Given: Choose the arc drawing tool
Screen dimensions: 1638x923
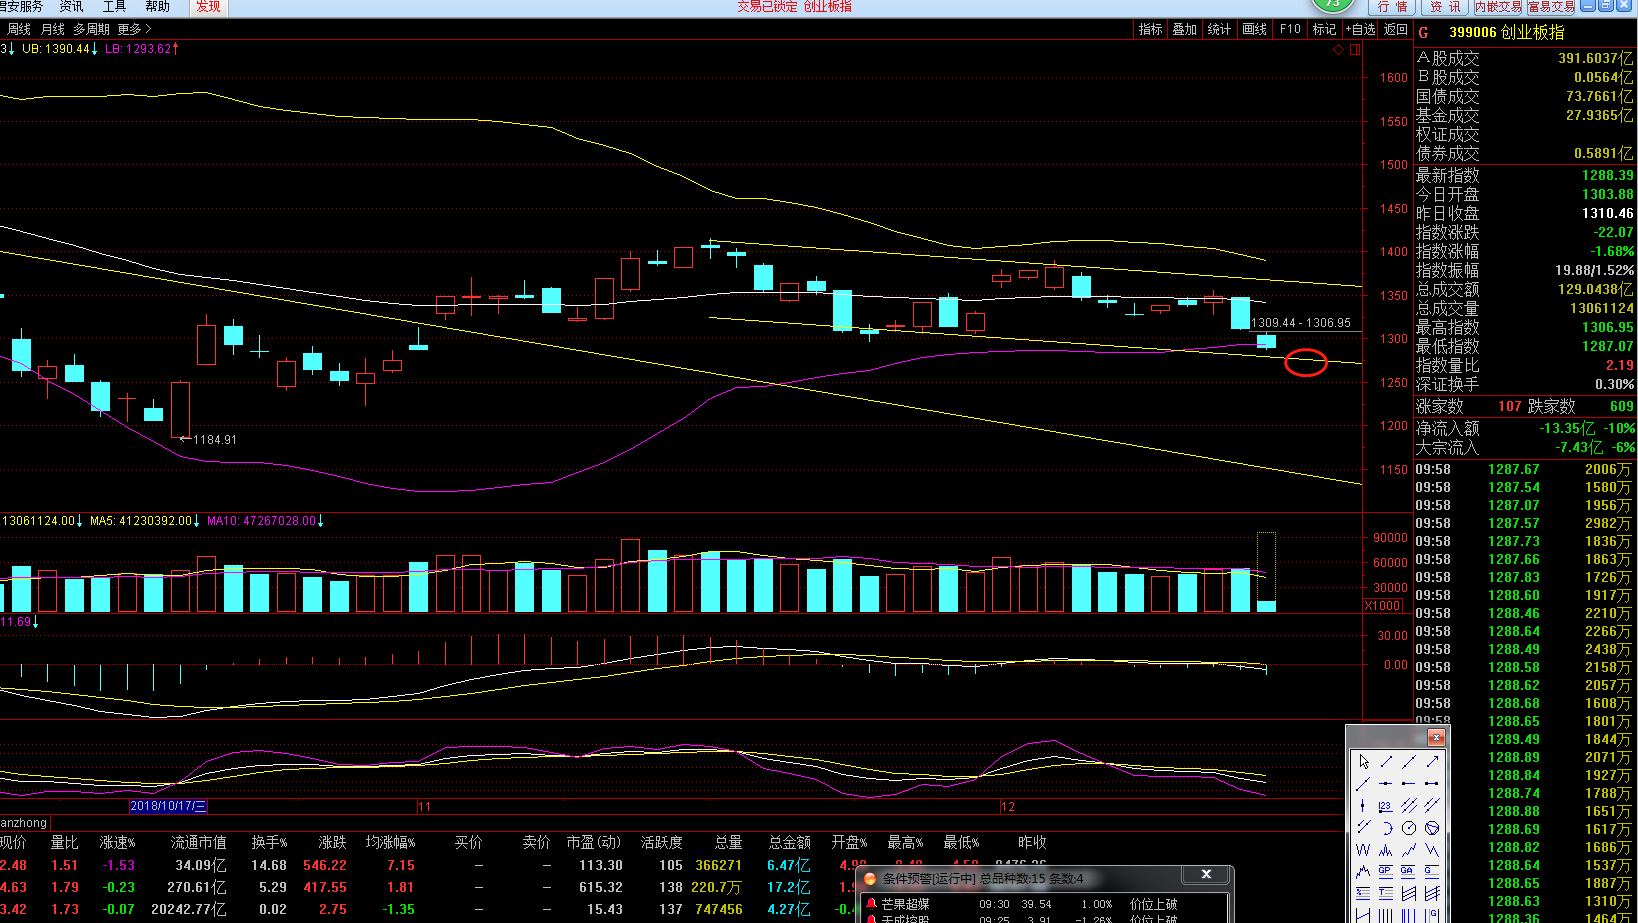Looking at the screenshot, I should click(x=1386, y=828).
